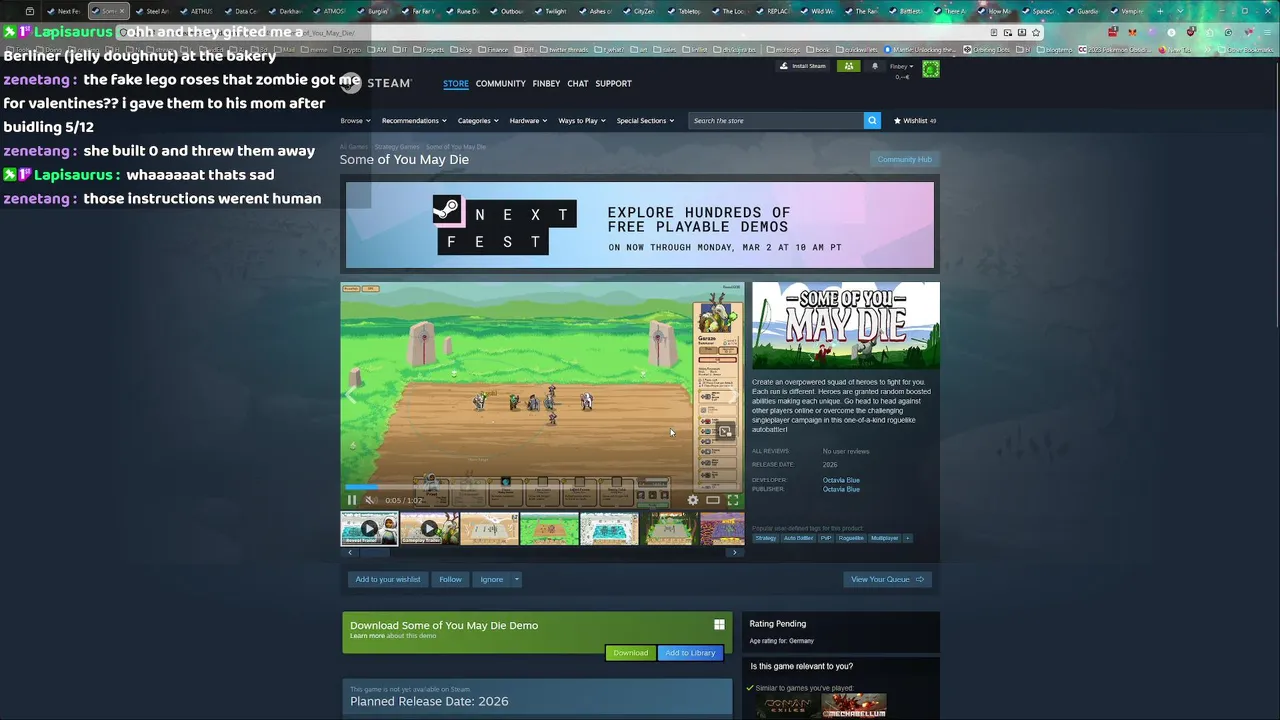
Task: Click the Follow button
Action: [450, 579]
